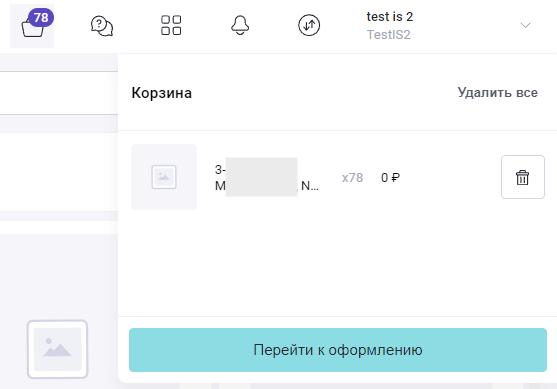This screenshot has height=389, width=557.
Task: Open the notifications bell
Action: click(x=240, y=25)
